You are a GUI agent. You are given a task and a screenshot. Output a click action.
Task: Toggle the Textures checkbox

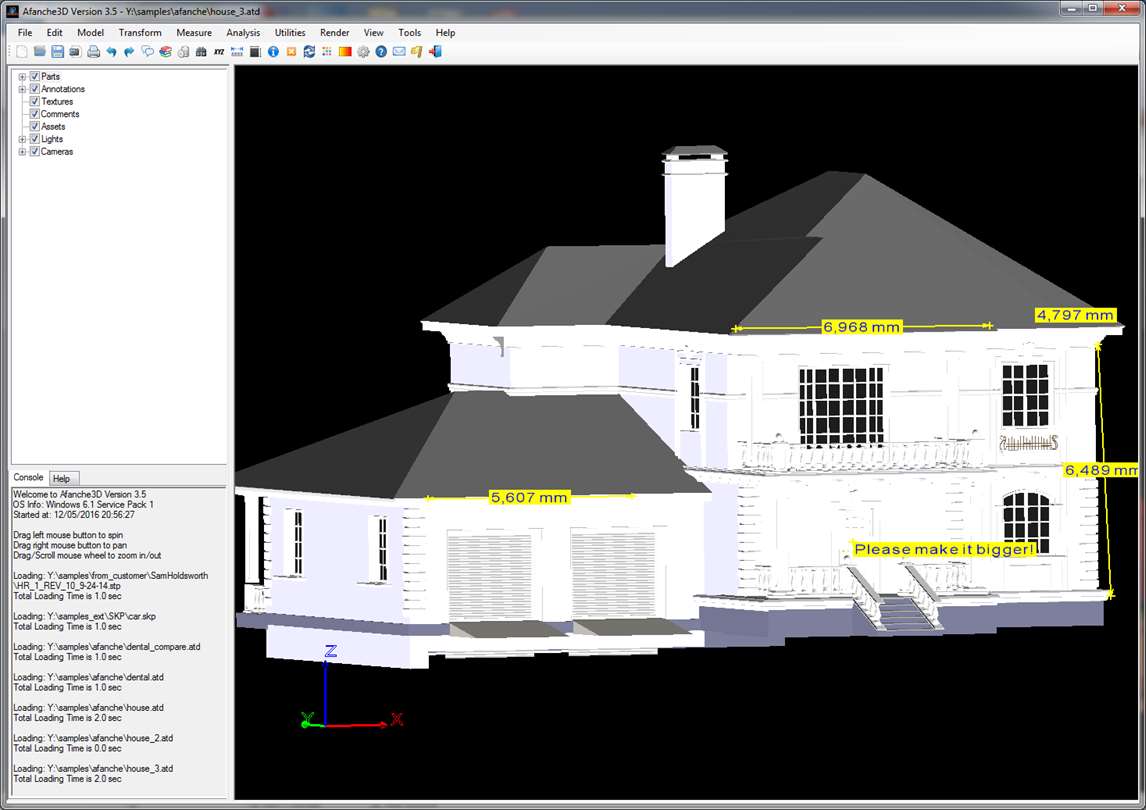[34, 101]
